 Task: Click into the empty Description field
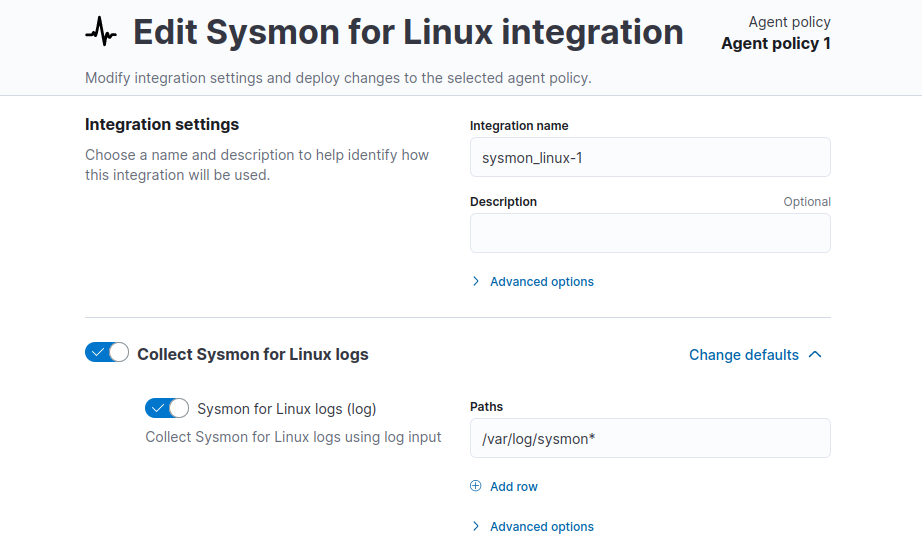tap(650, 233)
